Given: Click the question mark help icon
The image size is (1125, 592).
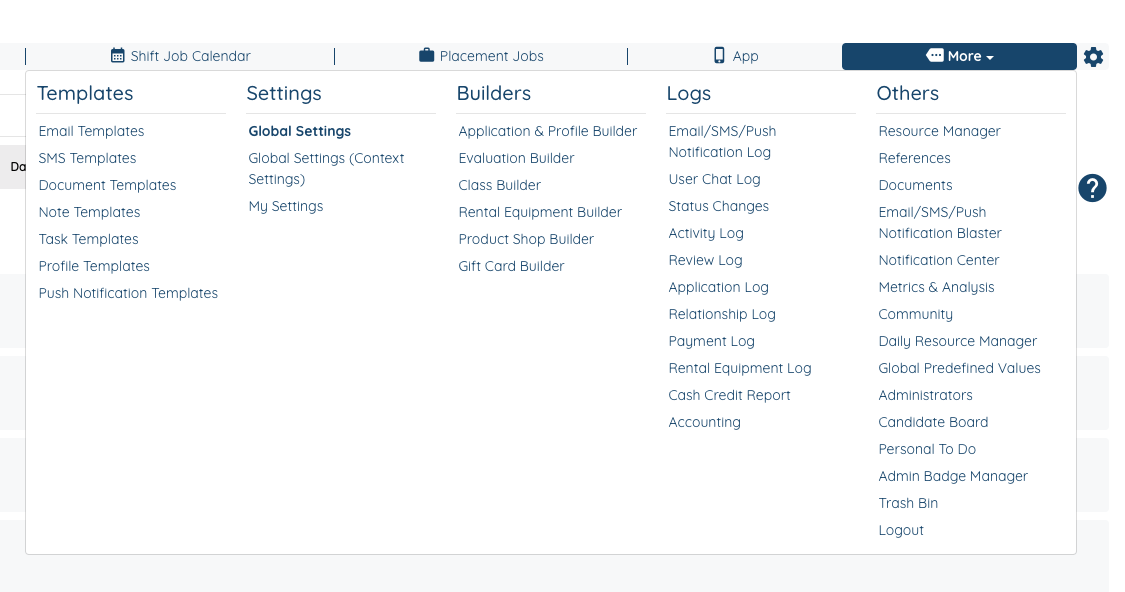Looking at the screenshot, I should [1092, 188].
